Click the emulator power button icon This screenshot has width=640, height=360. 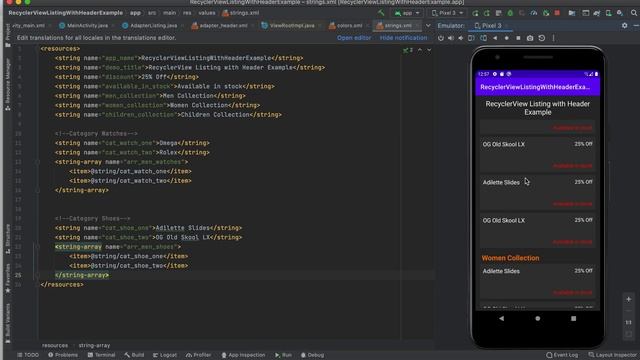441,38
